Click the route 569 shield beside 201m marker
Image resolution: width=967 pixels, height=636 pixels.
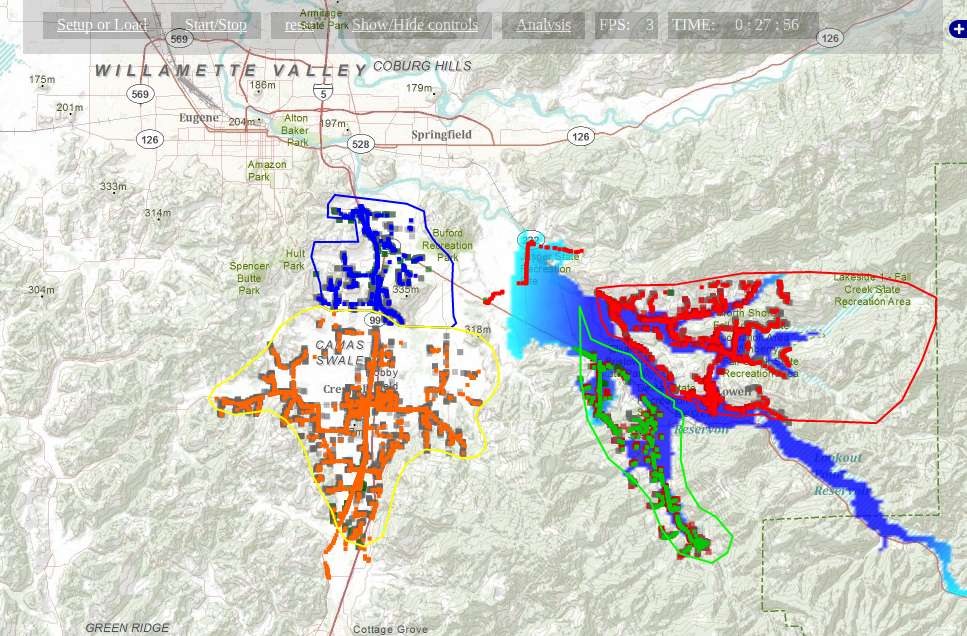140,94
